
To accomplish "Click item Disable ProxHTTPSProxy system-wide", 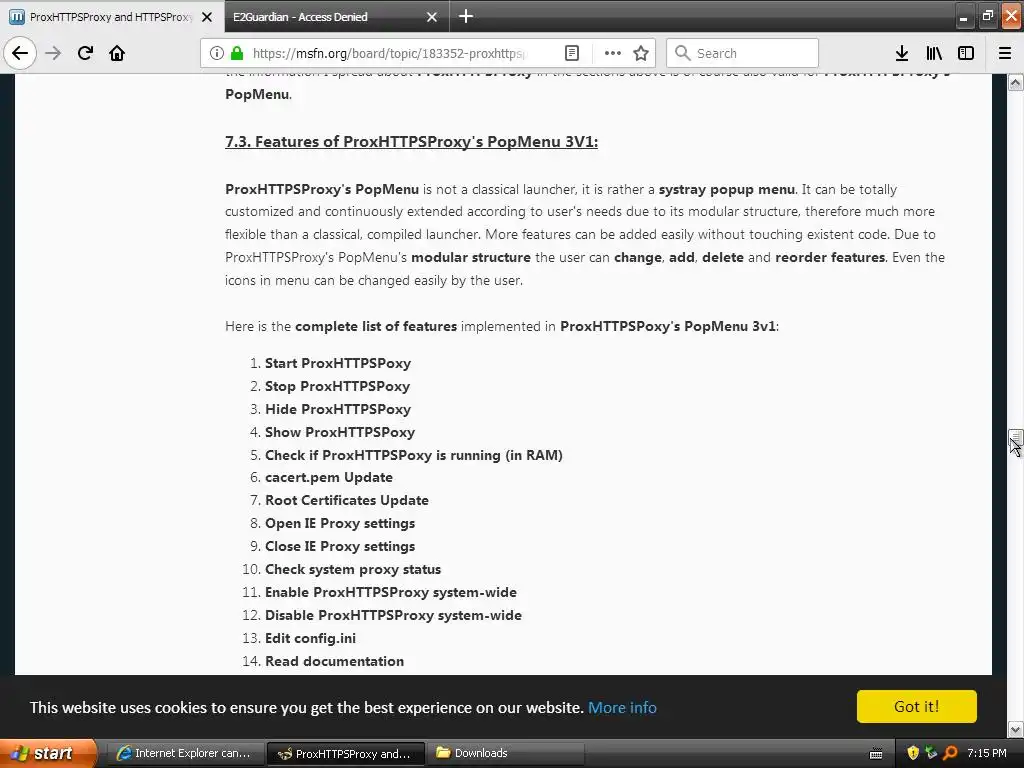I will coord(393,615).
